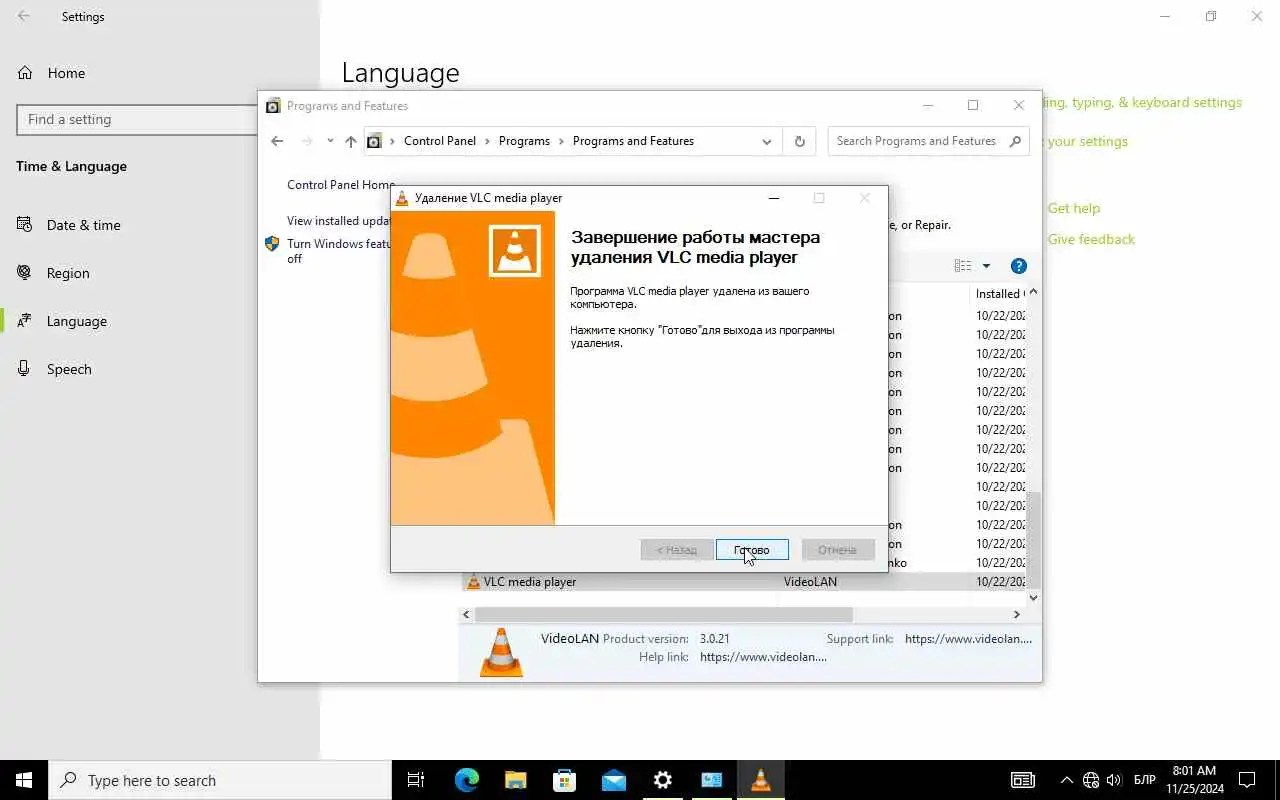Click the Control Panel taskbar icon

tap(711, 780)
